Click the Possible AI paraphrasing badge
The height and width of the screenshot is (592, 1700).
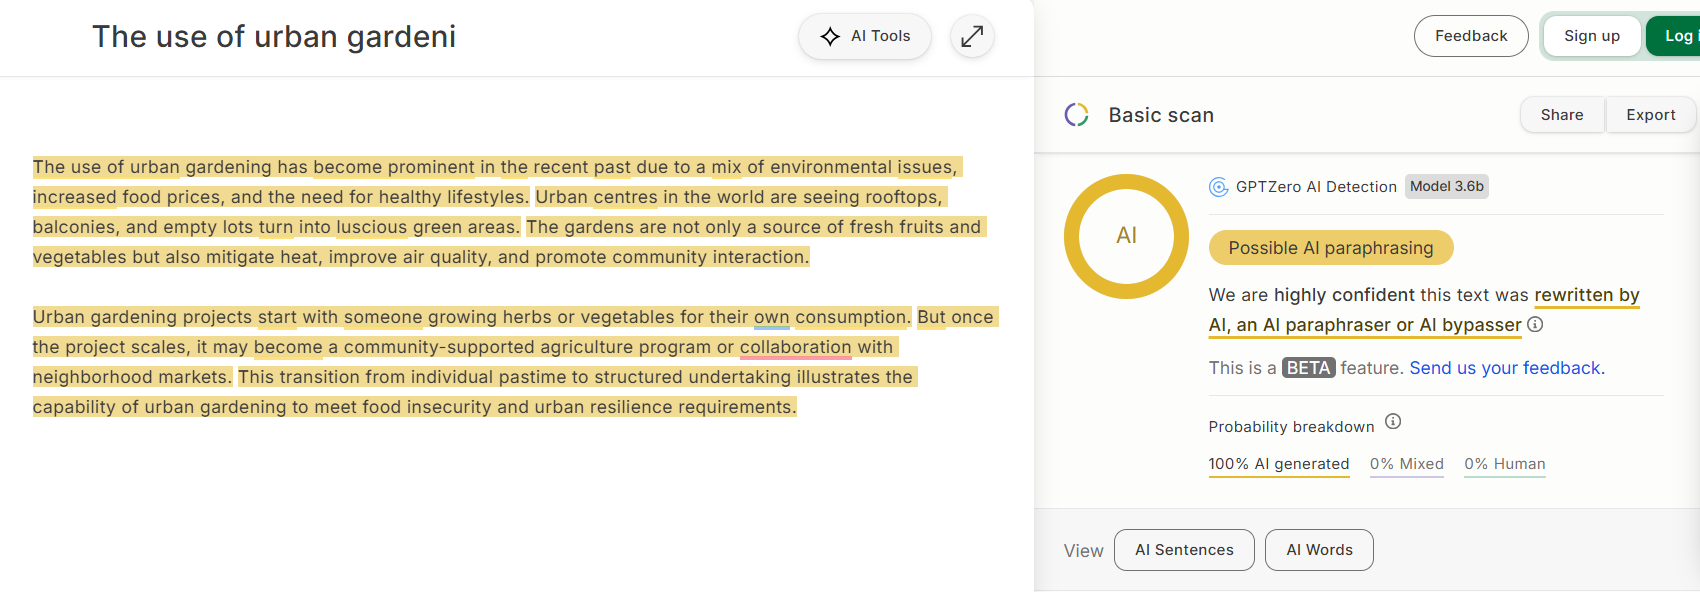(x=1330, y=248)
